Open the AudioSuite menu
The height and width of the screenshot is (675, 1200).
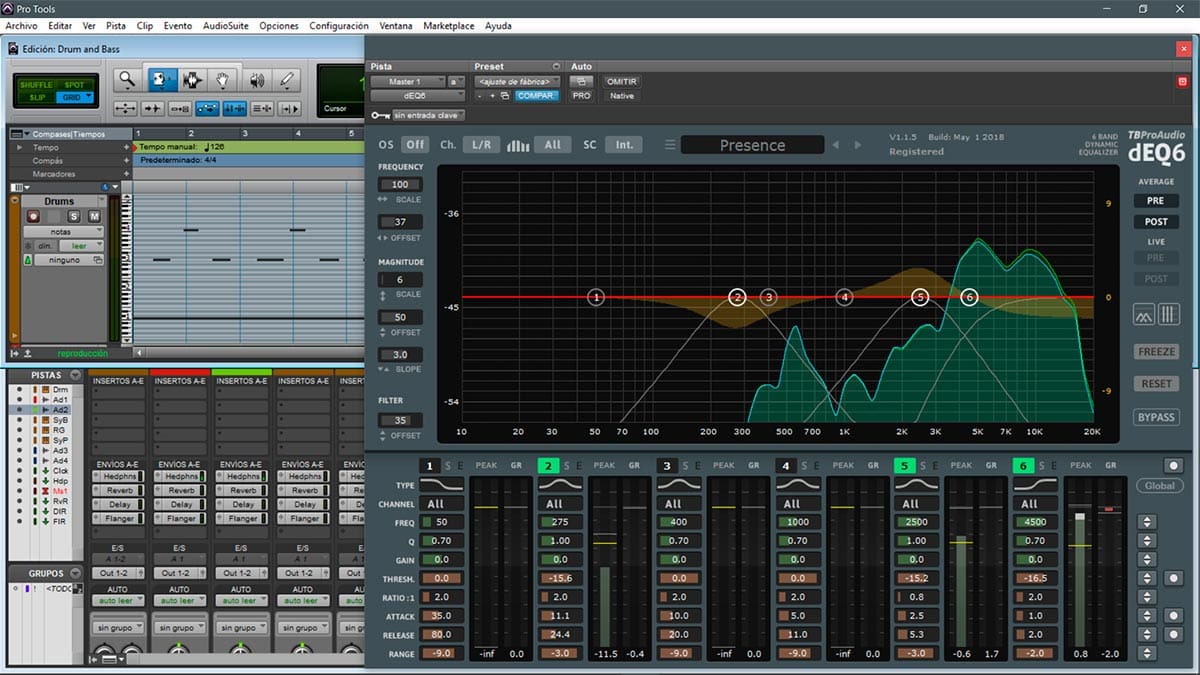(226, 25)
